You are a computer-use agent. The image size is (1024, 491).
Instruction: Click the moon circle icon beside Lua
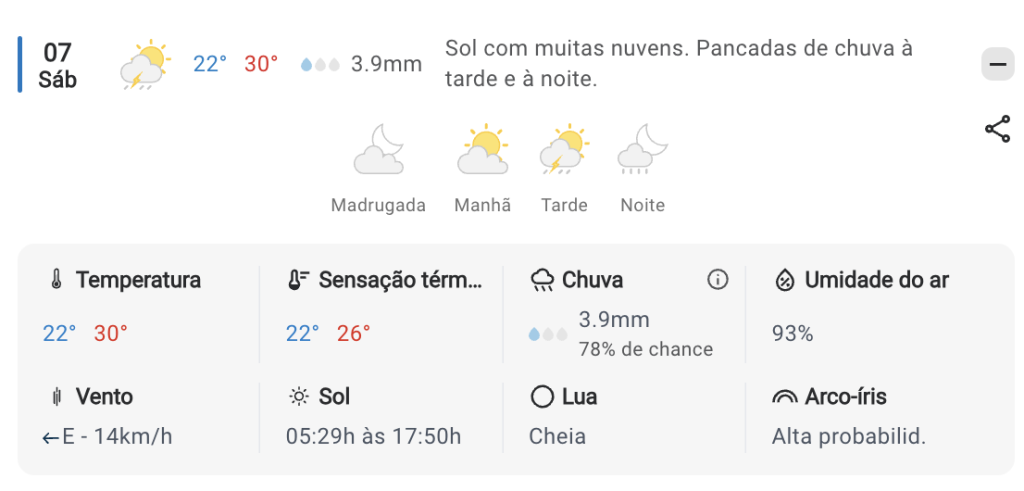click(x=542, y=397)
